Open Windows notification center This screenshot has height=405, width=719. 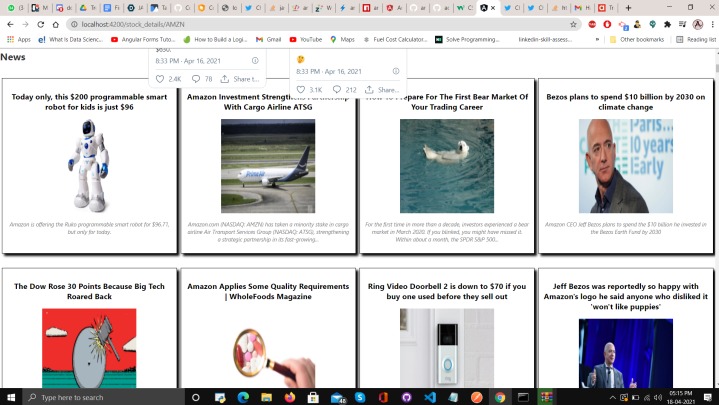708,397
